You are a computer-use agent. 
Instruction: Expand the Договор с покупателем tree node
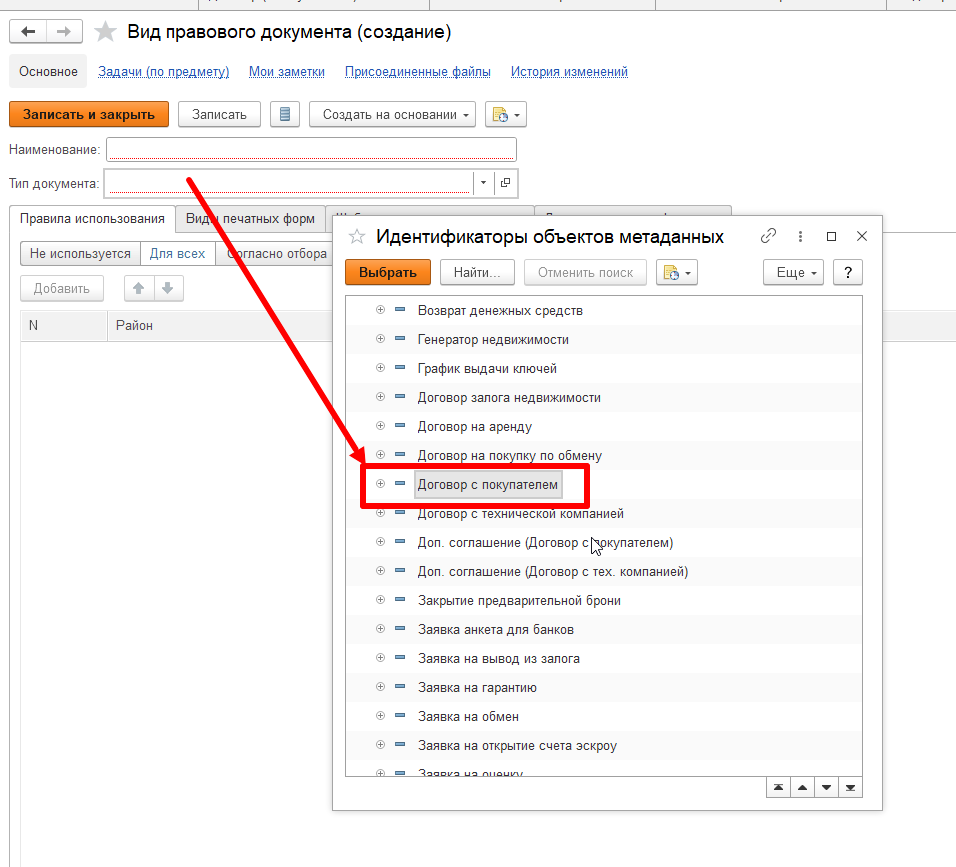click(x=380, y=484)
